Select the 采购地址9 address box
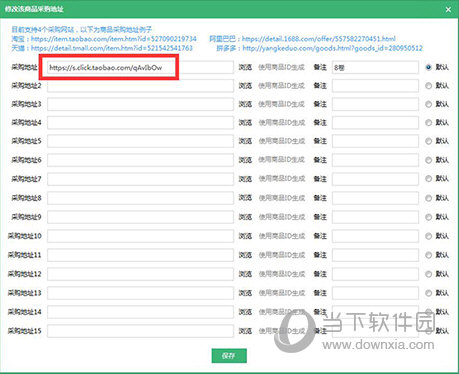The height and width of the screenshot is (374, 459). (140, 217)
